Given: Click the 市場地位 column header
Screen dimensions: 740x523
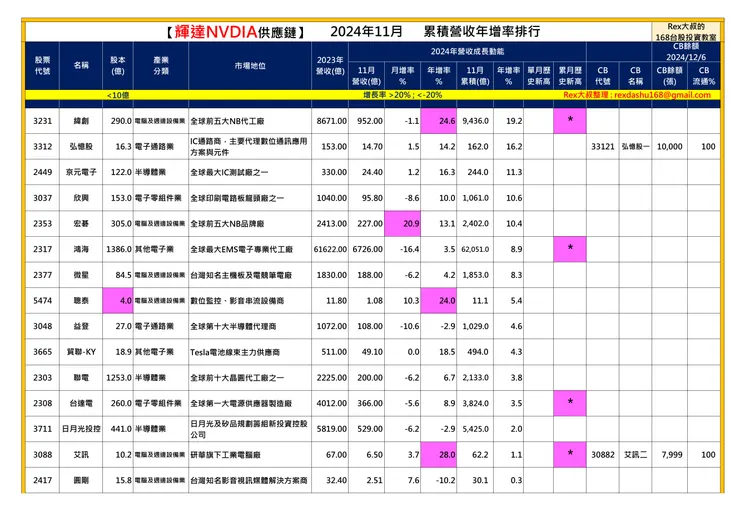Looking at the screenshot, I should coord(250,66).
